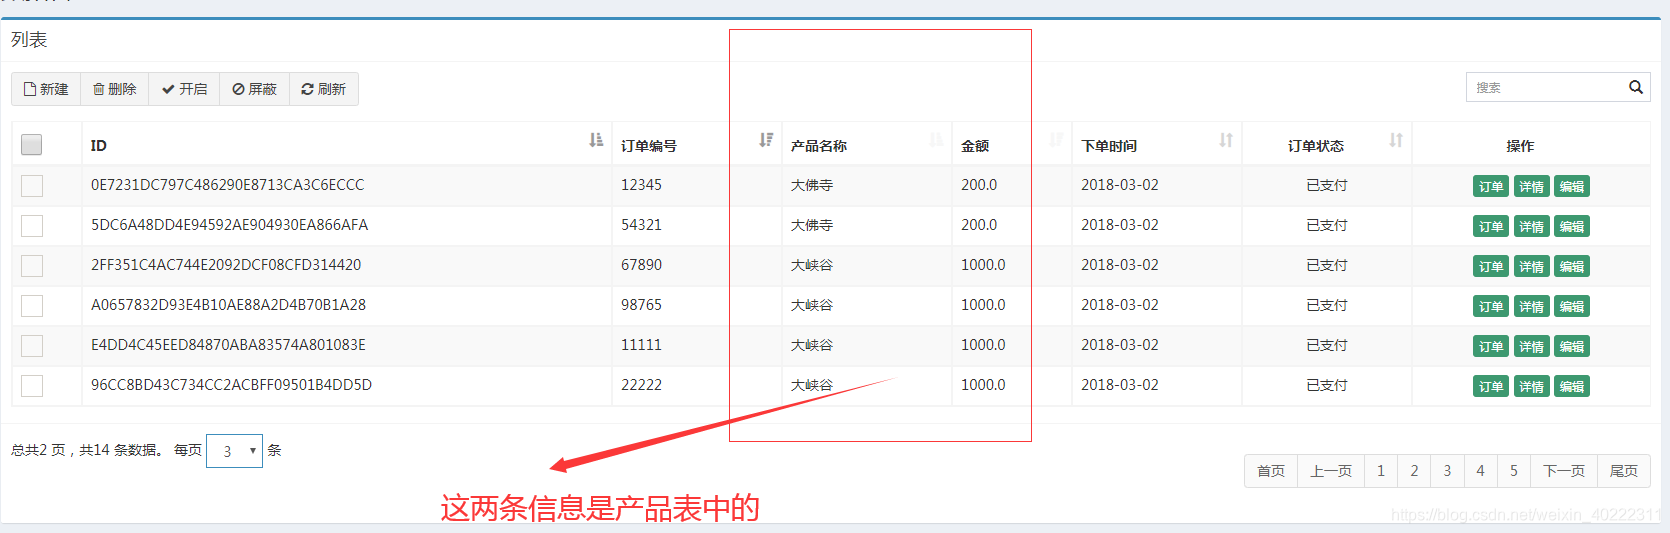Sort by 下单时间 column sort icon
The height and width of the screenshot is (533, 1670).
click(1226, 140)
